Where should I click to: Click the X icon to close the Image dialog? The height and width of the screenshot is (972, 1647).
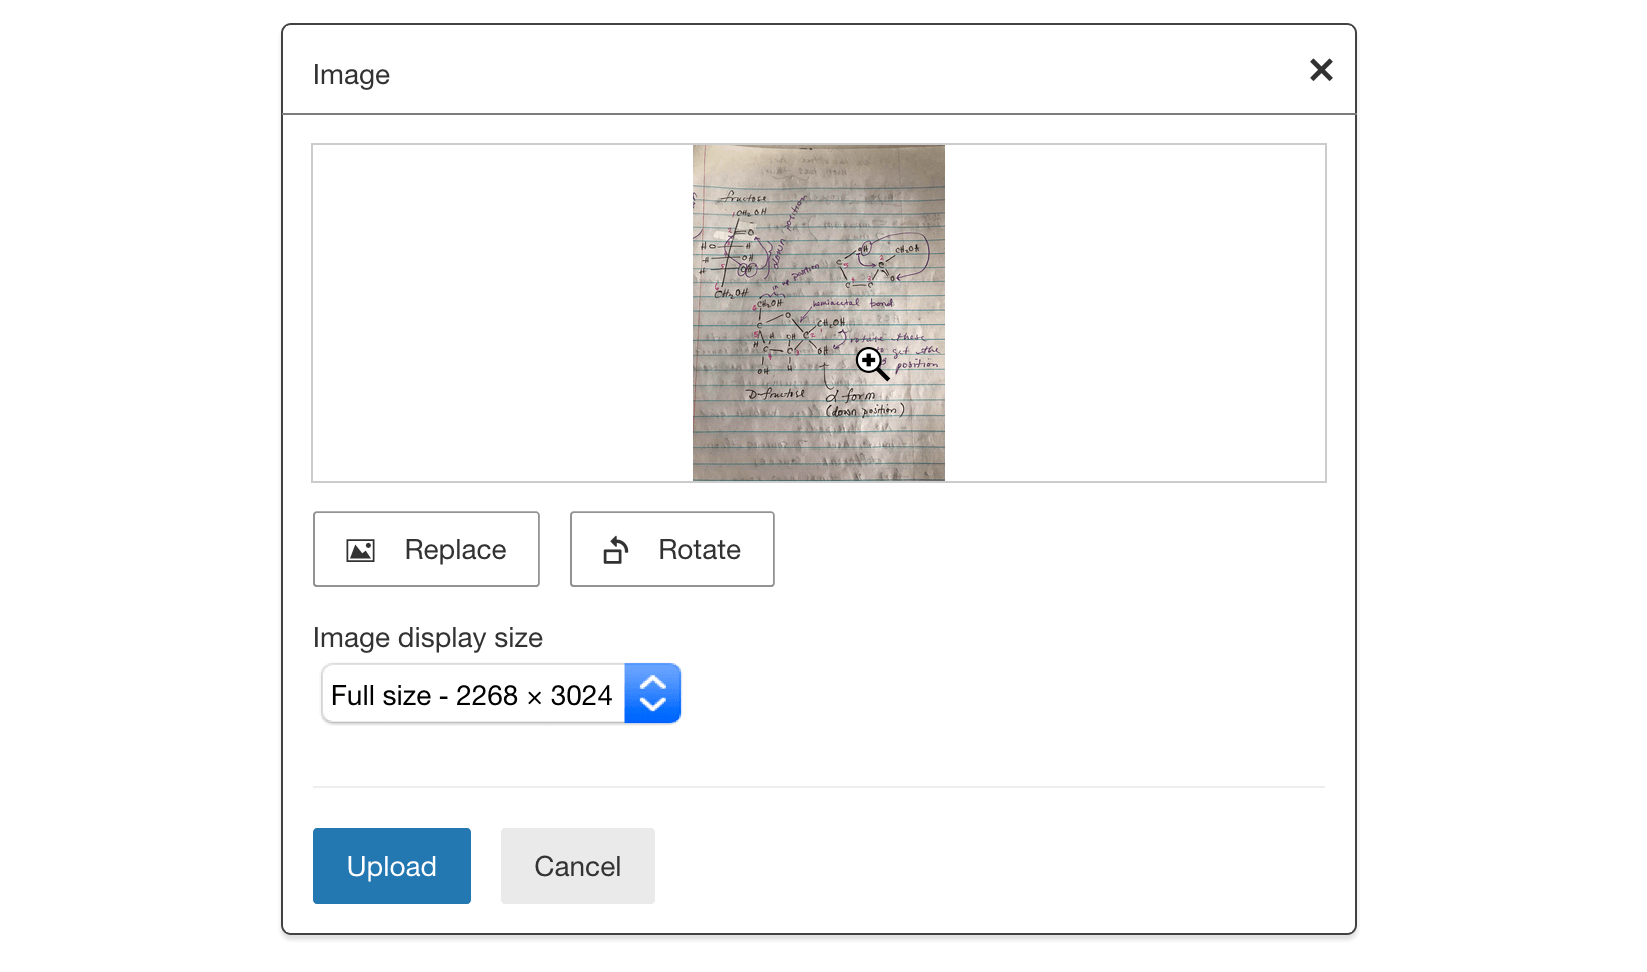click(x=1321, y=70)
